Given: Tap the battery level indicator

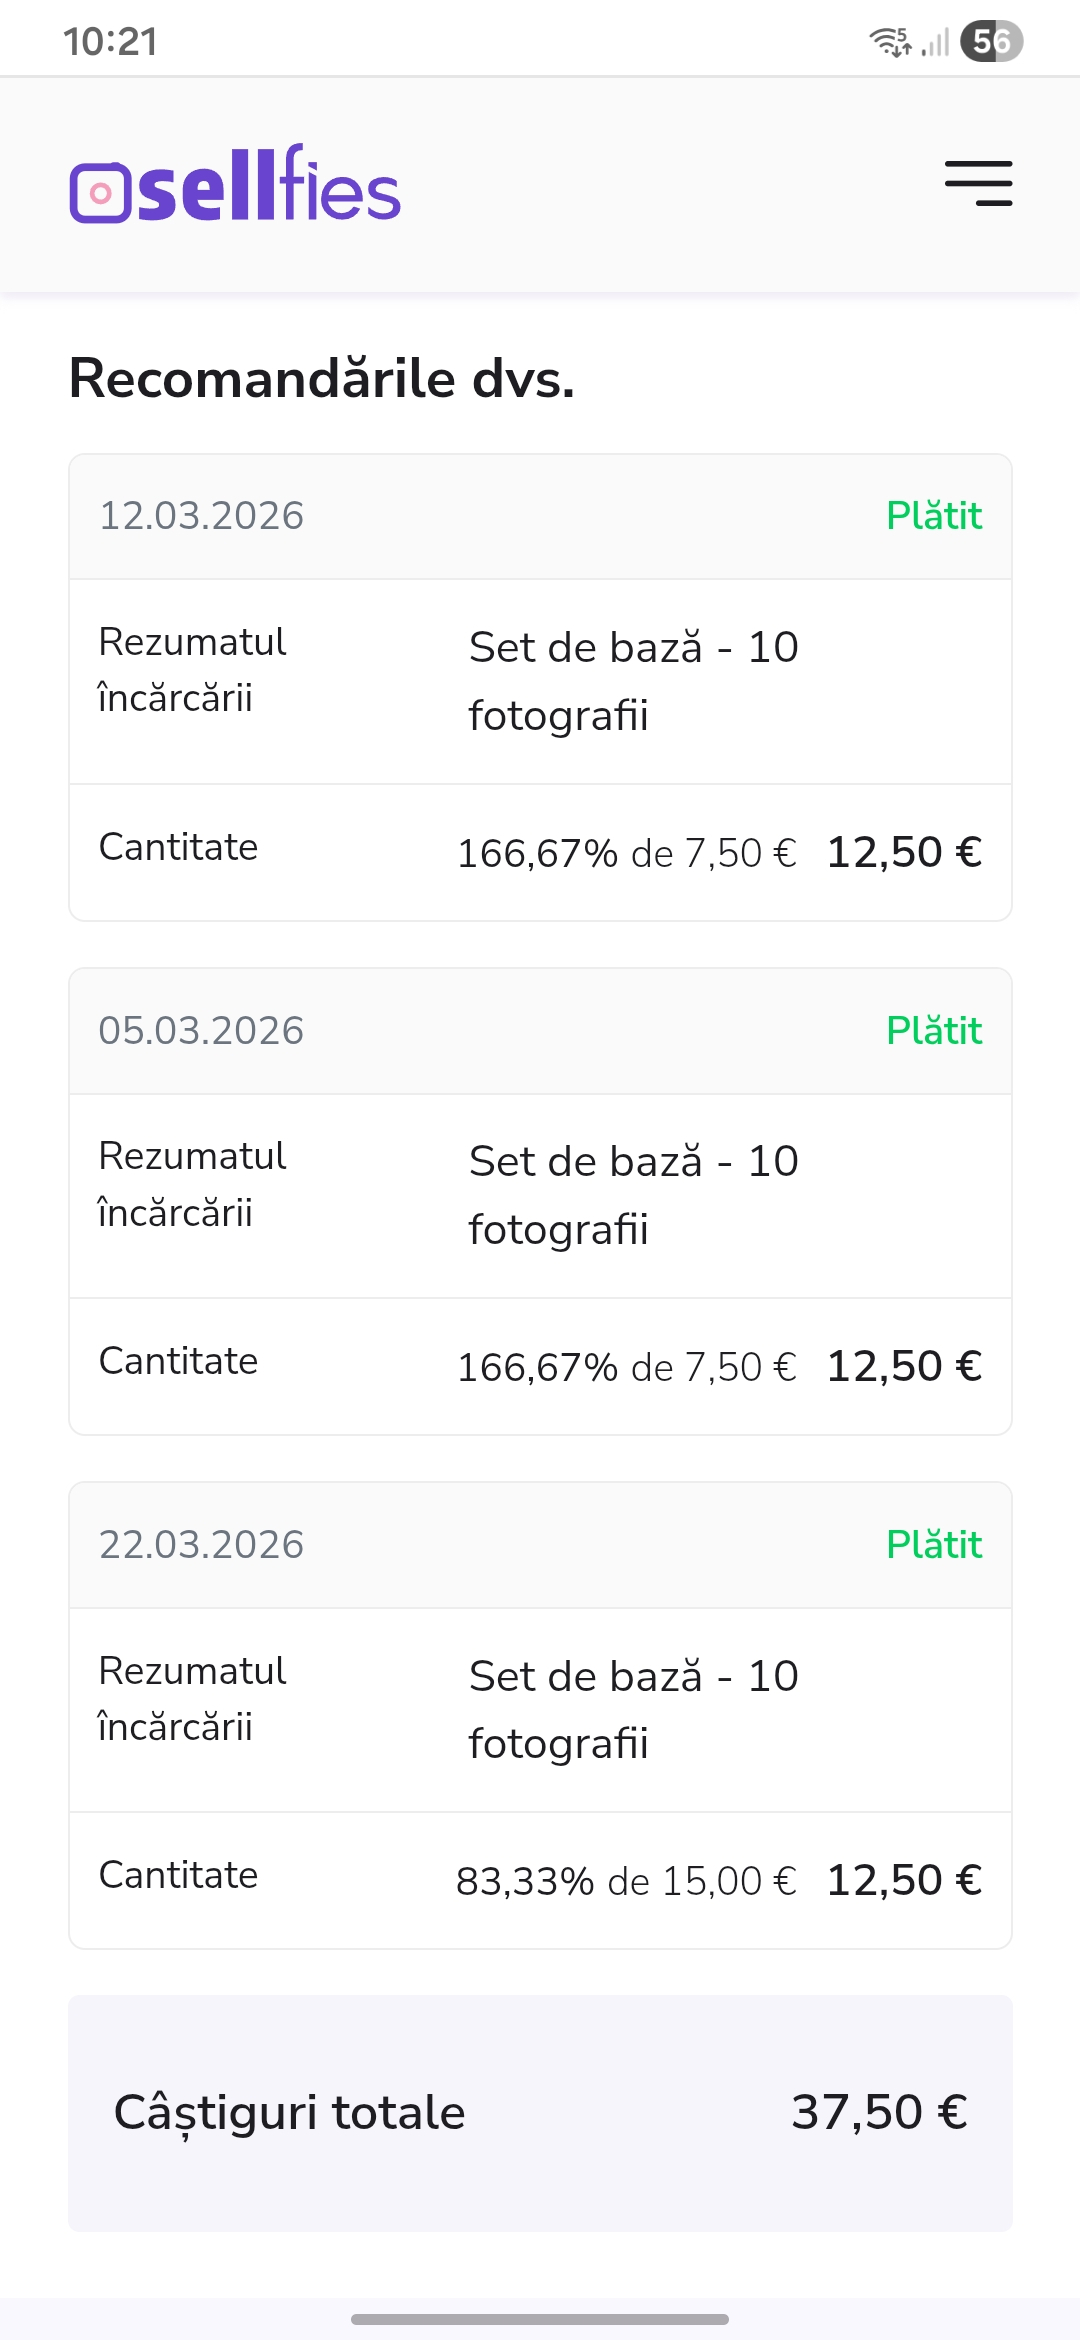Looking at the screenshot, I should [991, 42].
